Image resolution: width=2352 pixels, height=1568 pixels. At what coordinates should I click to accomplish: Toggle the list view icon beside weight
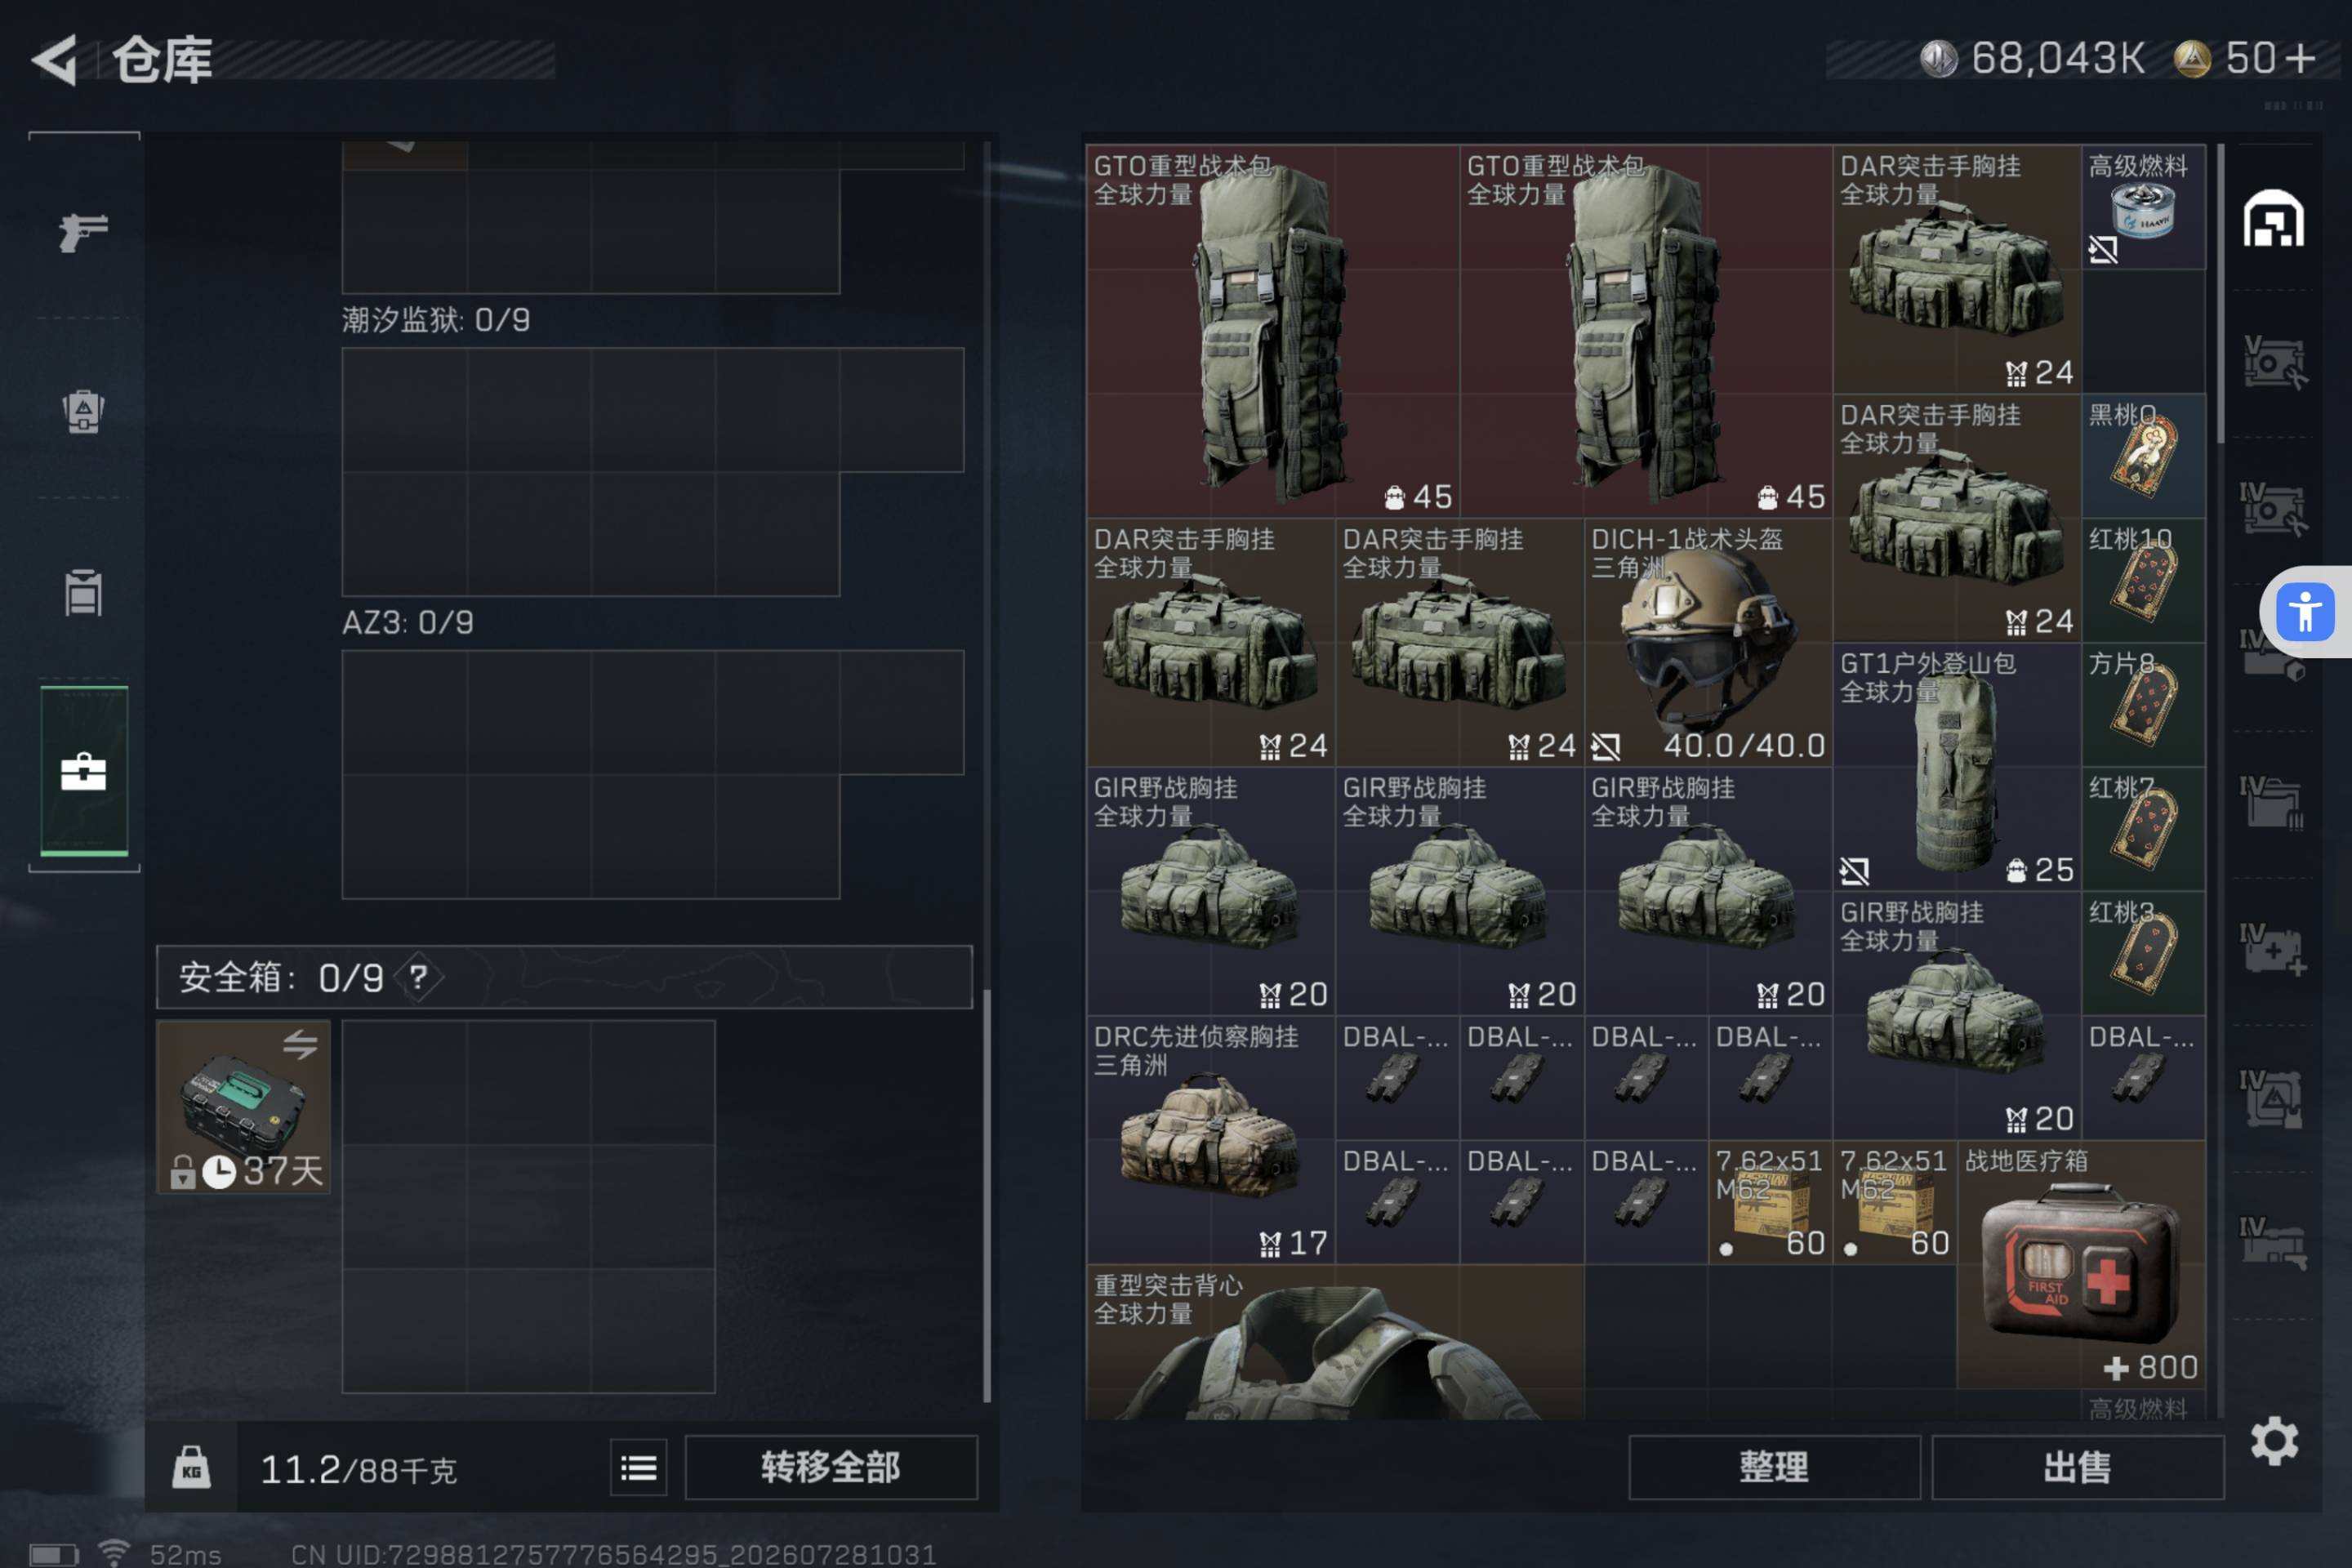pos(638,1467)
